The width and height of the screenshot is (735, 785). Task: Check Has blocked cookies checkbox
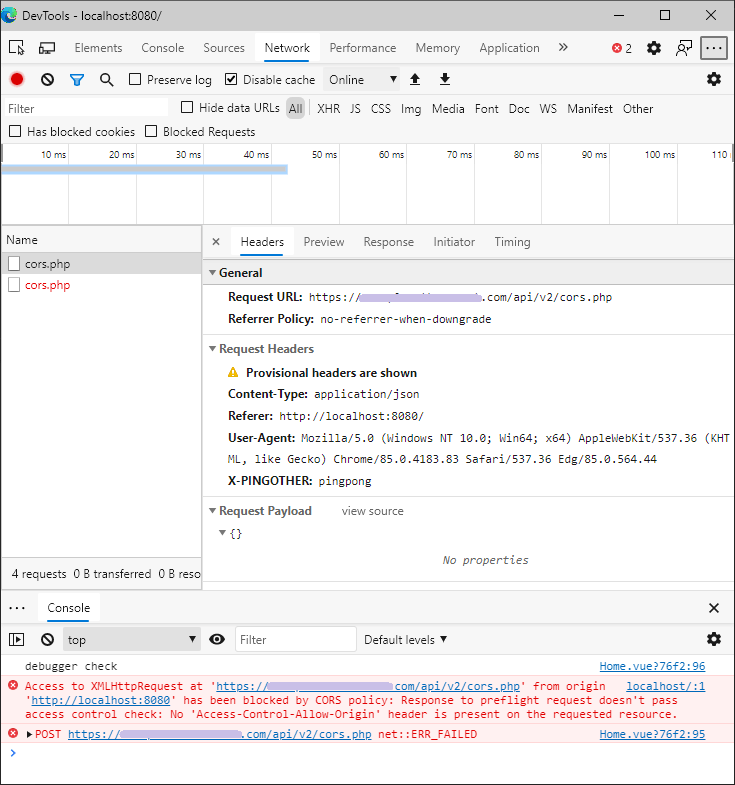(x=15, y=131)
